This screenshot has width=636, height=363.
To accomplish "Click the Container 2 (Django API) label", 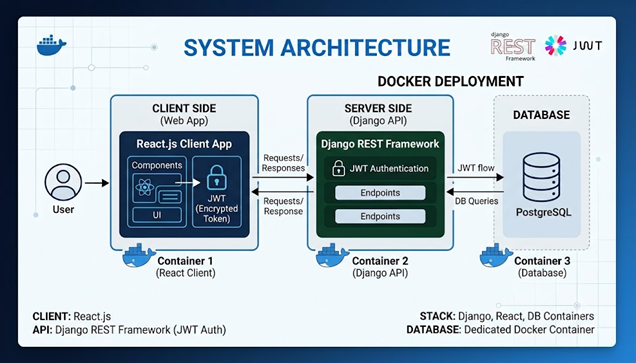I will pyautogui.click(x=380, y=267).
